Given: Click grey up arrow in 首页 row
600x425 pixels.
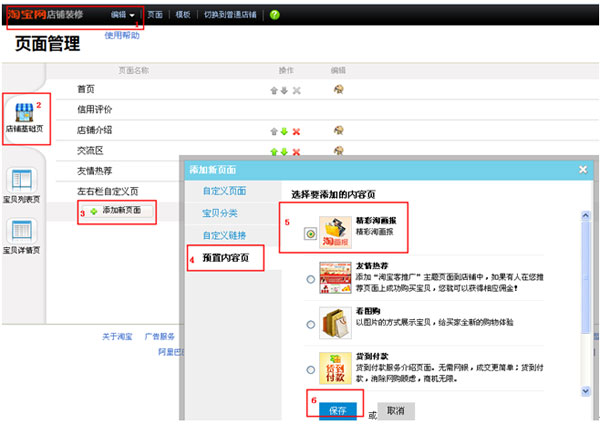Looking at the screenshot, I should coord(274,91).
